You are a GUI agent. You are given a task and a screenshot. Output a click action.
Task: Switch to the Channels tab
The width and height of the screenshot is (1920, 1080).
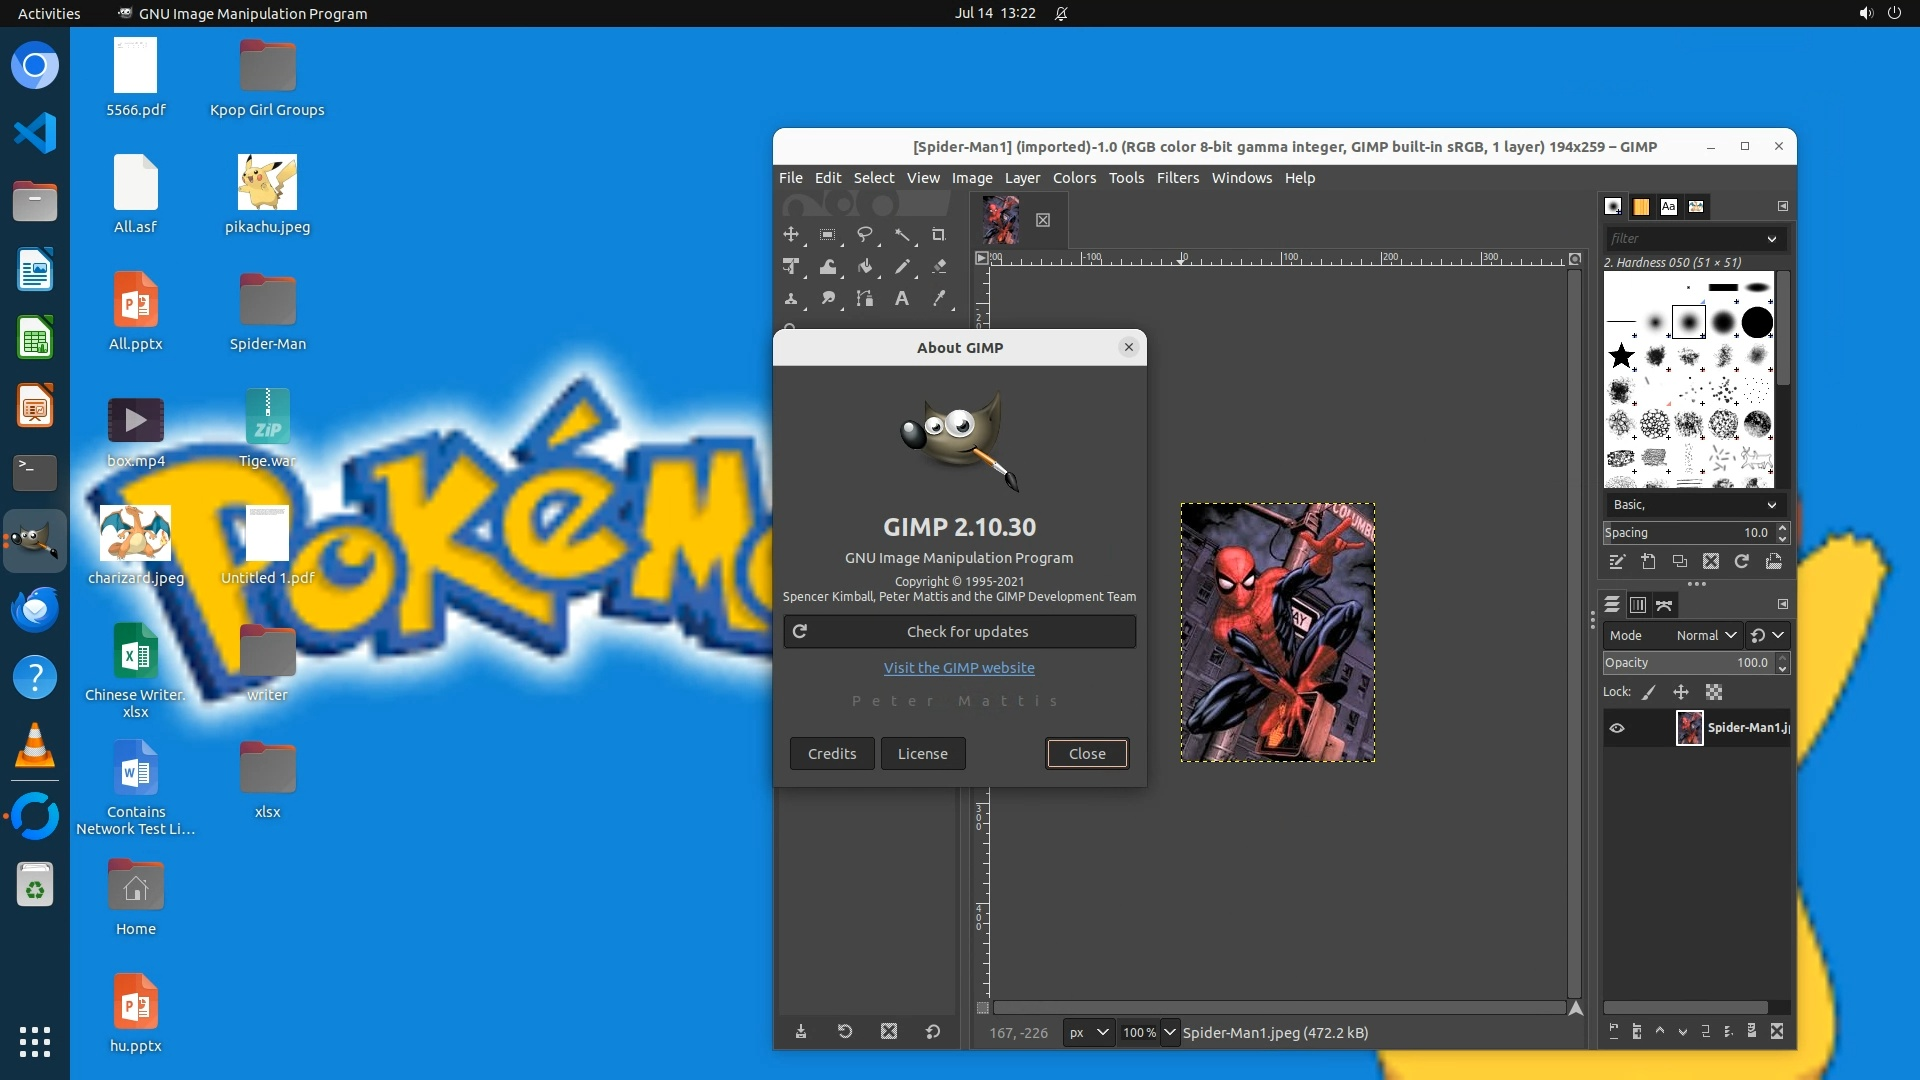point(1638,605)
